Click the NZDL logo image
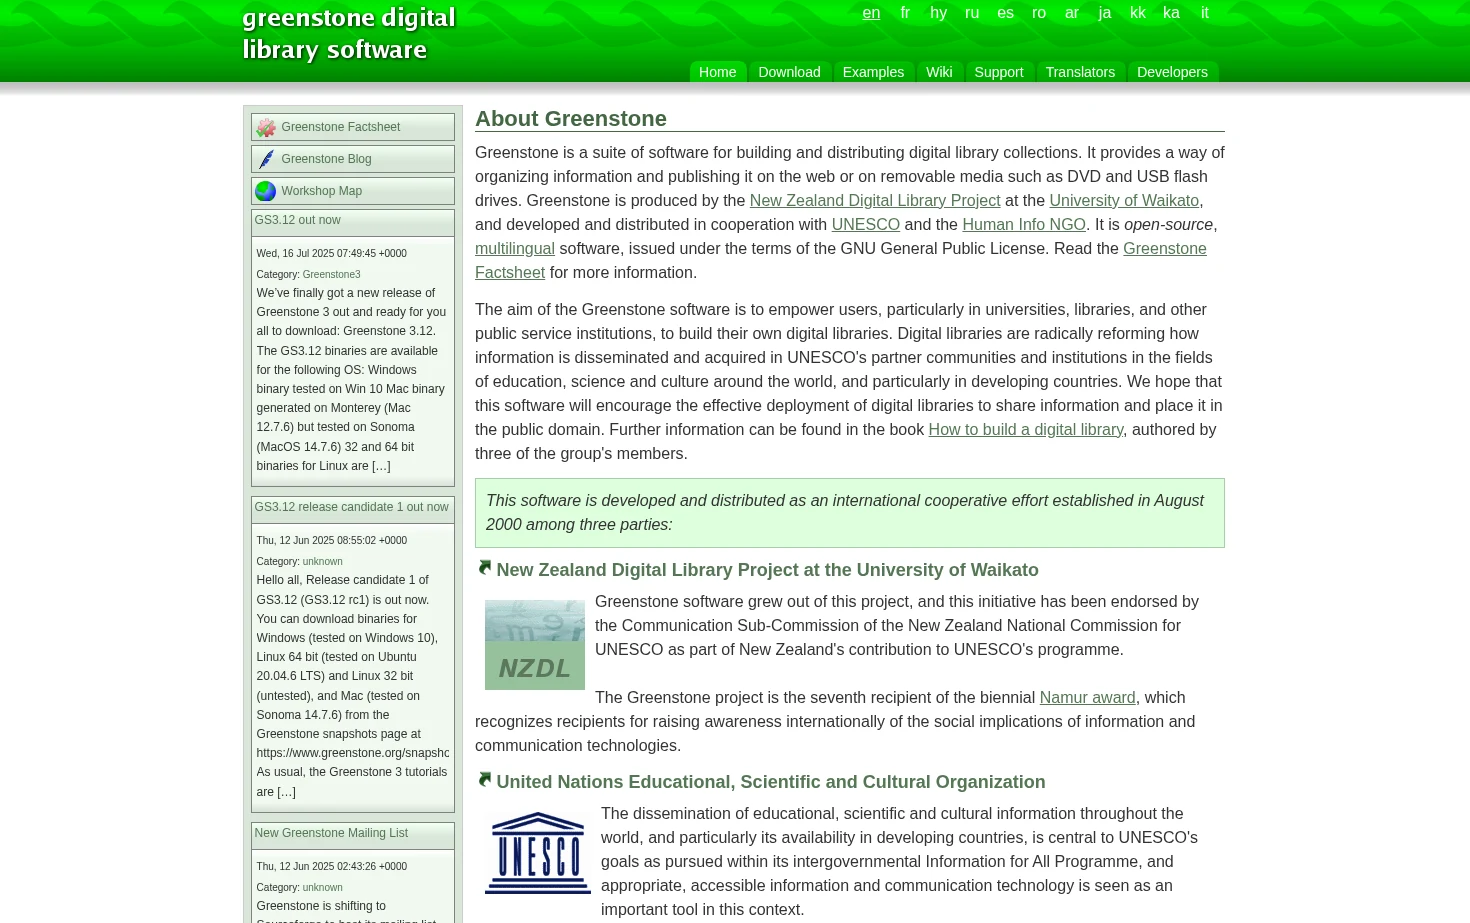This screenshot has height=923, width=1470. pyautogui.click(x=535, y=645)
